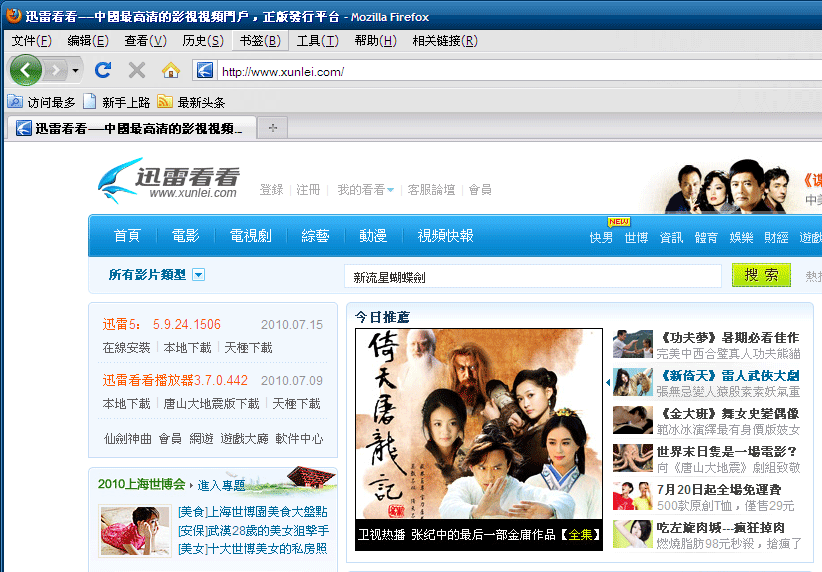Click 在線安裝 for 迅雷5

pyautogui.click(x=126, y=348)
